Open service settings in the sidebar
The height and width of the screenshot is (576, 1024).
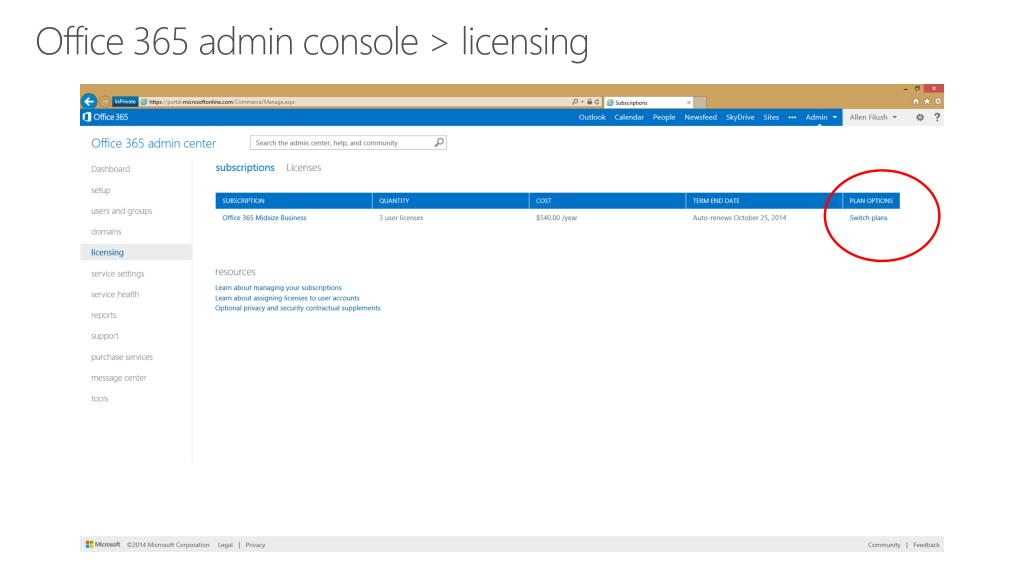[118, 274]
